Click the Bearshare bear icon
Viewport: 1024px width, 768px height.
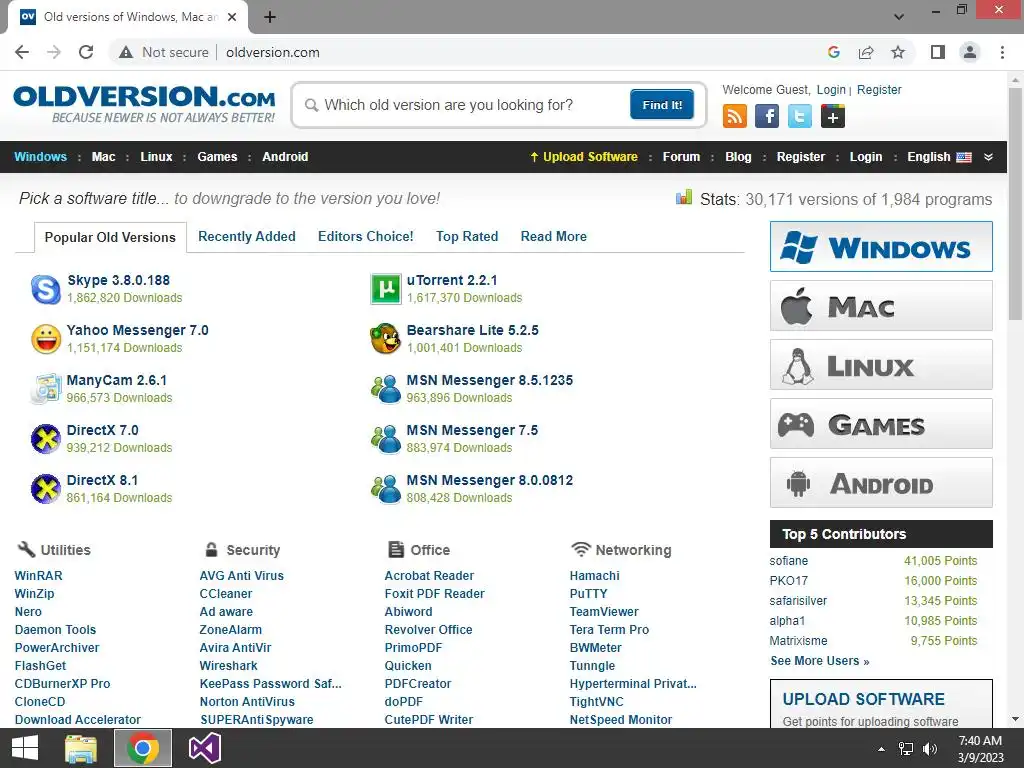(x=385, y=339)
